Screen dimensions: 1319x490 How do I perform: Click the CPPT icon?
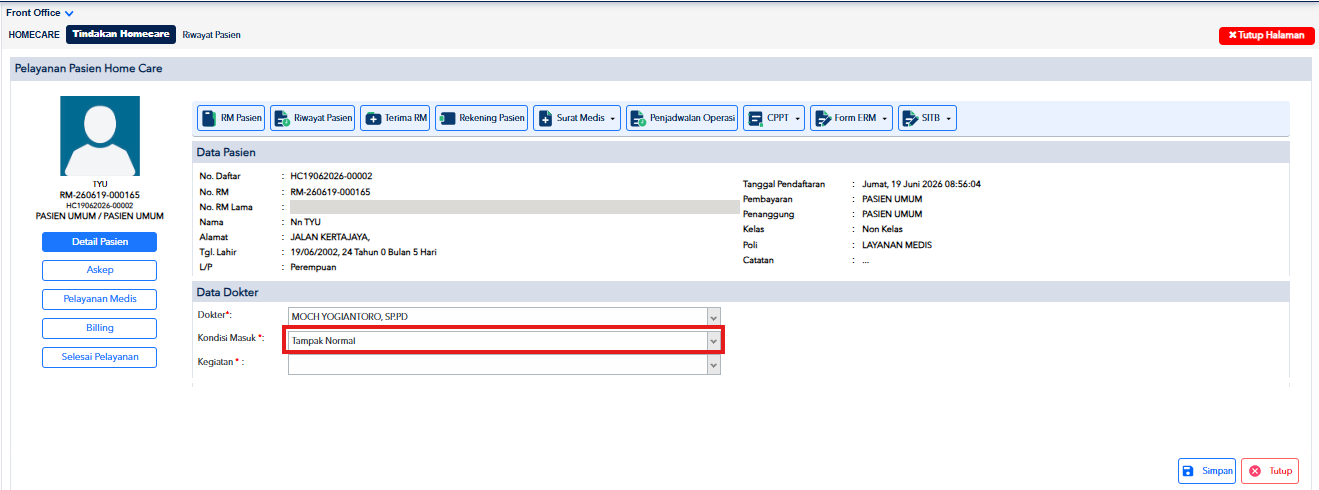coord(755,118)
